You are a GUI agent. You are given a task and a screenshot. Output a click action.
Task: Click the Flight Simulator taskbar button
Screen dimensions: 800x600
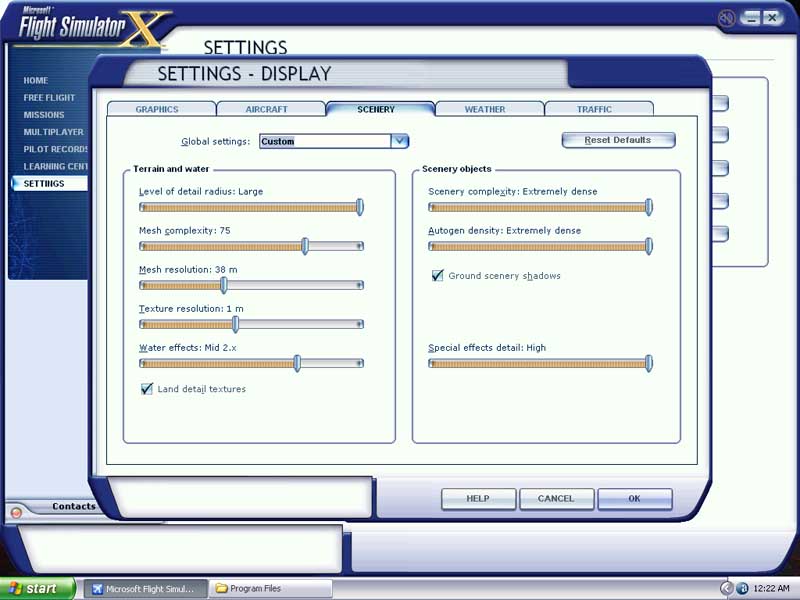147,589
